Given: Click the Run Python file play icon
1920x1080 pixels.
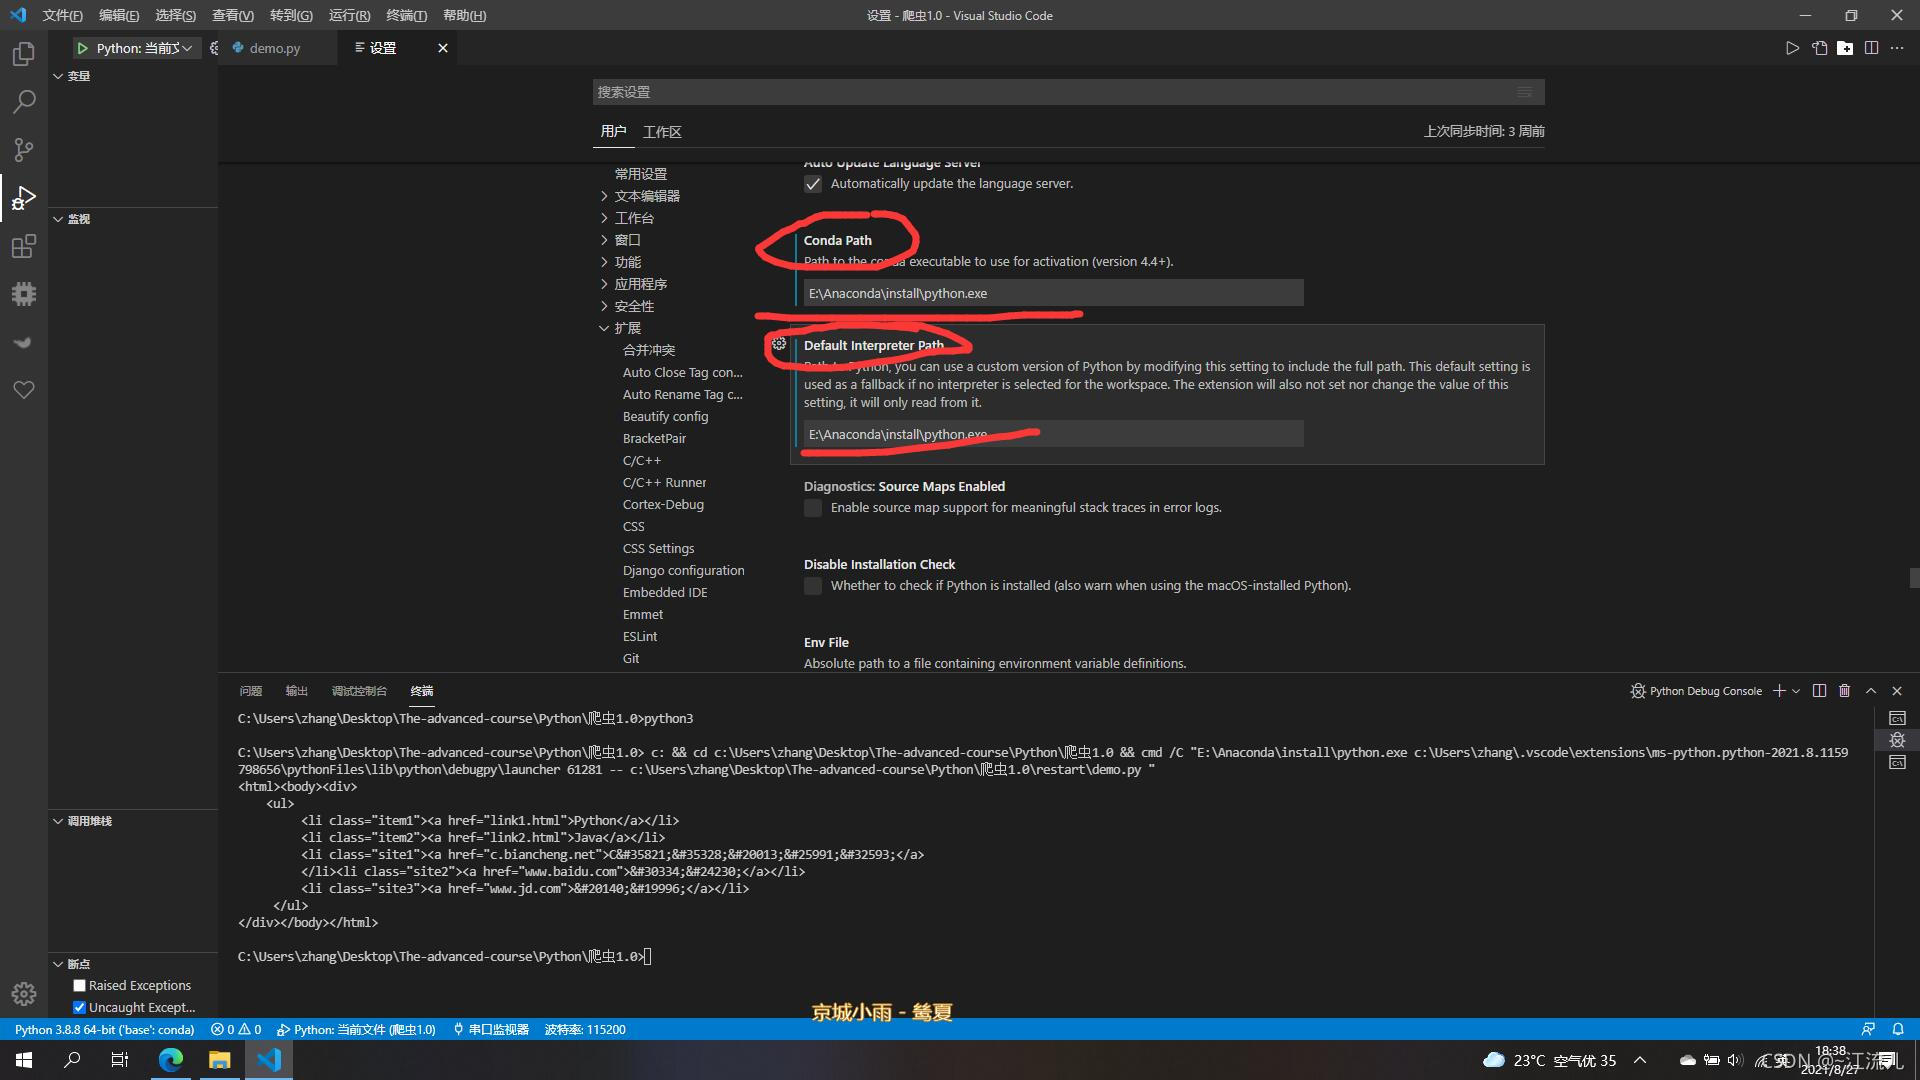Looking at the screenshot, I should pos(1792,48).
